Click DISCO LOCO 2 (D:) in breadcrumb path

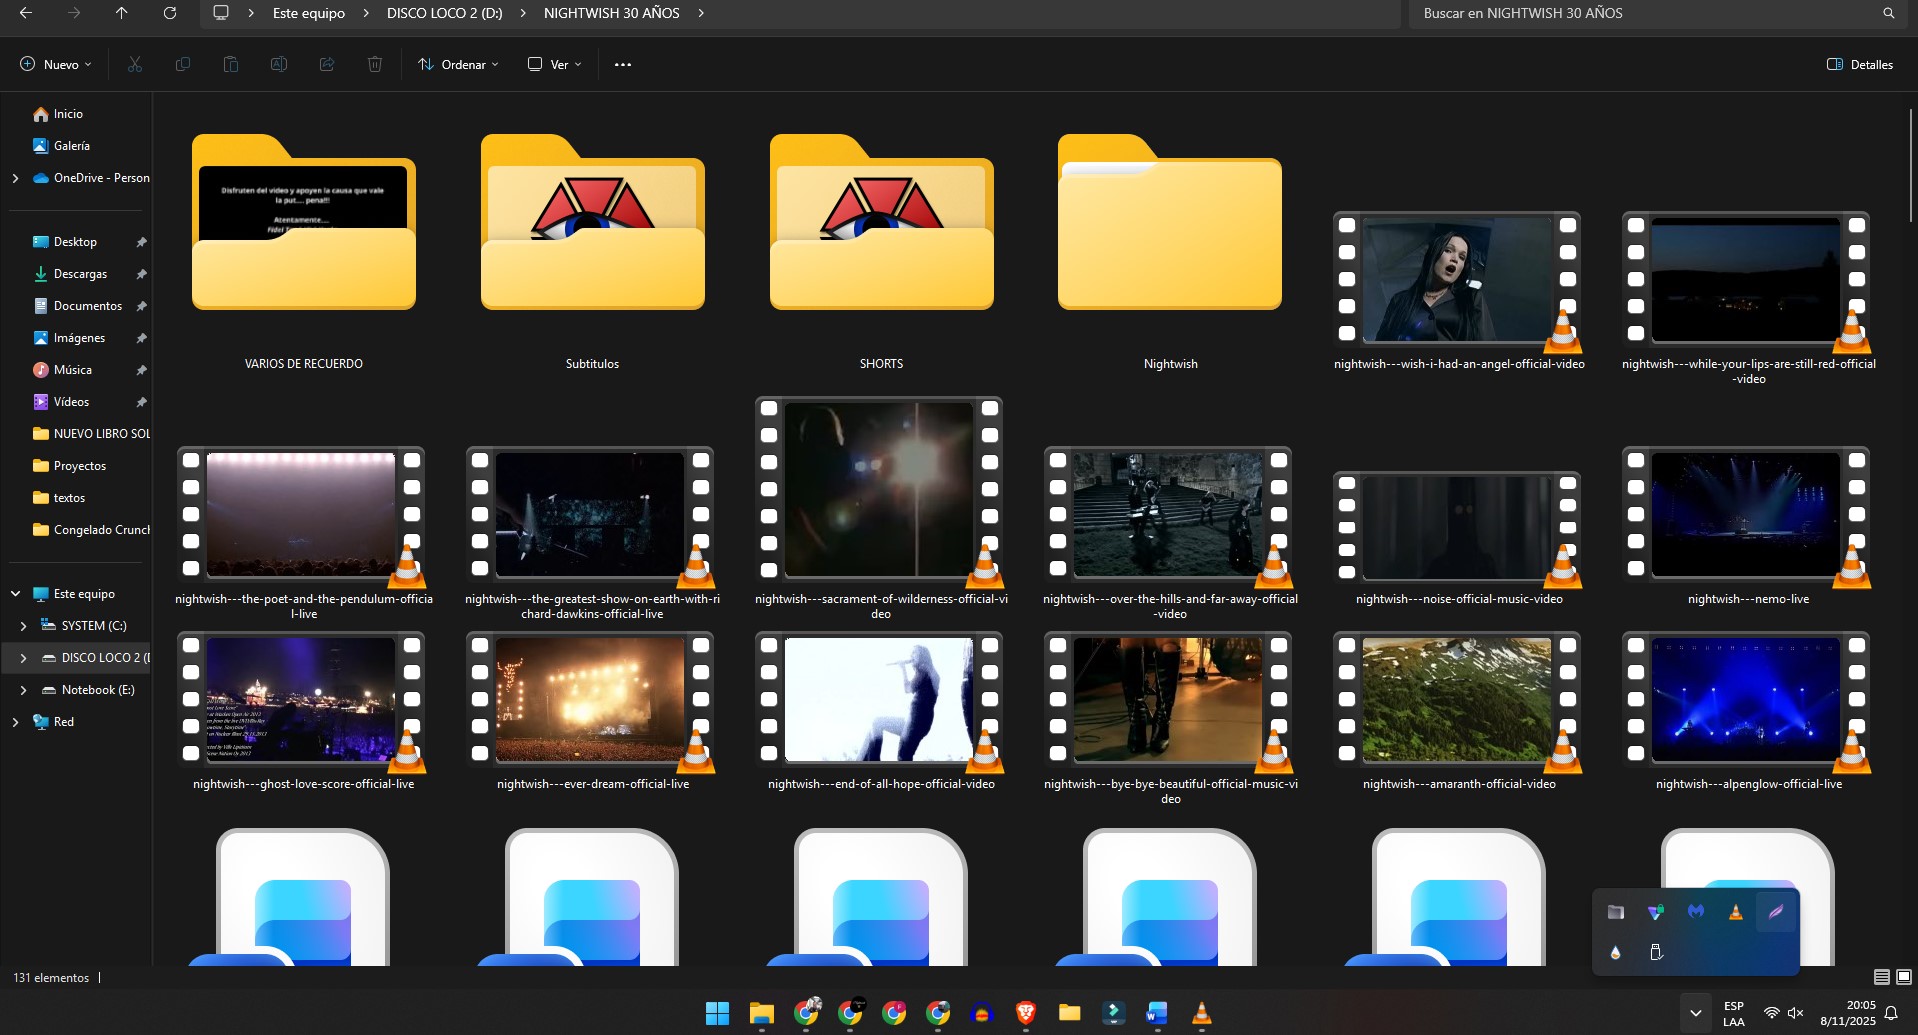coord(444,13)
